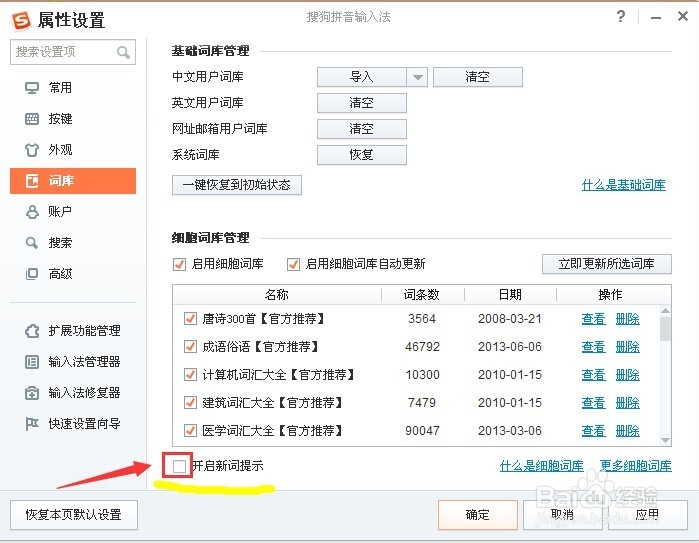The height and width of the screenshot is (543, 699).
Task: Click the scroll up arrow of dictionary list
Action: tap(666, 310)
